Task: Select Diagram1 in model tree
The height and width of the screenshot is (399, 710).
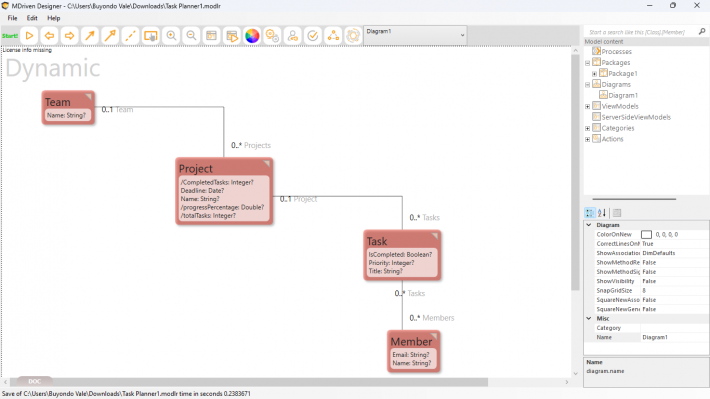Action: pos(623,96)
